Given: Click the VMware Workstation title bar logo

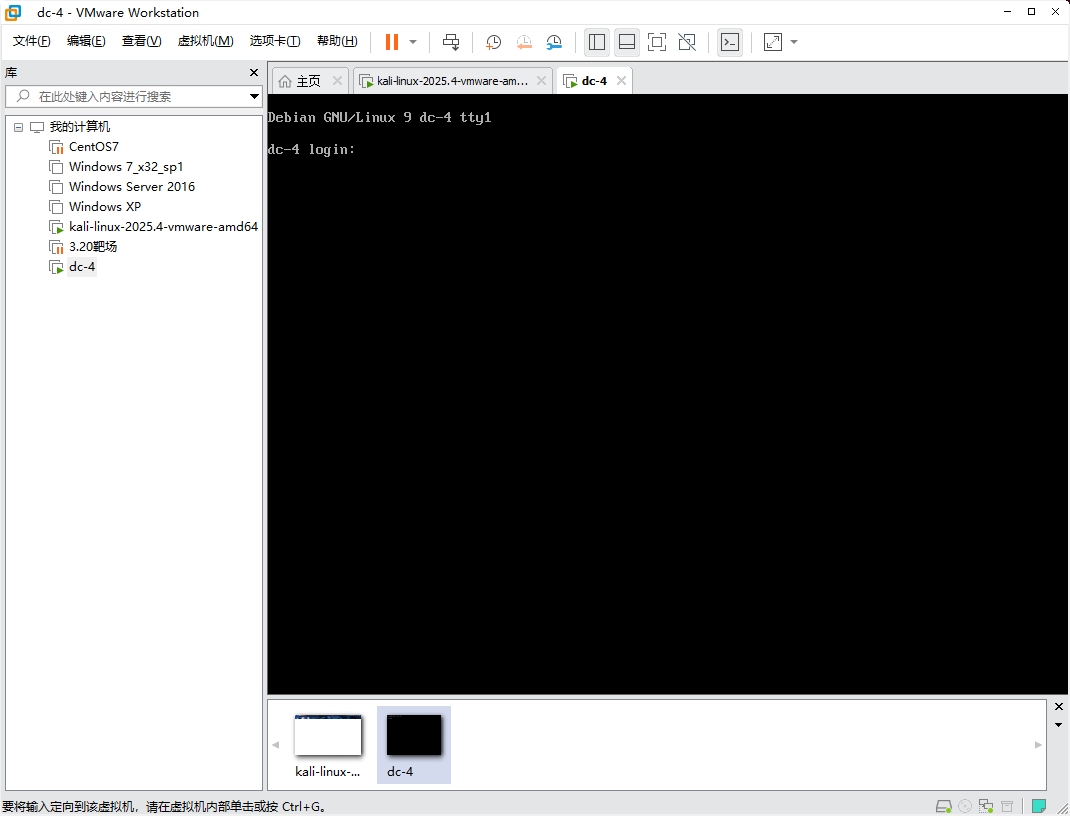Looking at the screenshot, I should (13, 12).
